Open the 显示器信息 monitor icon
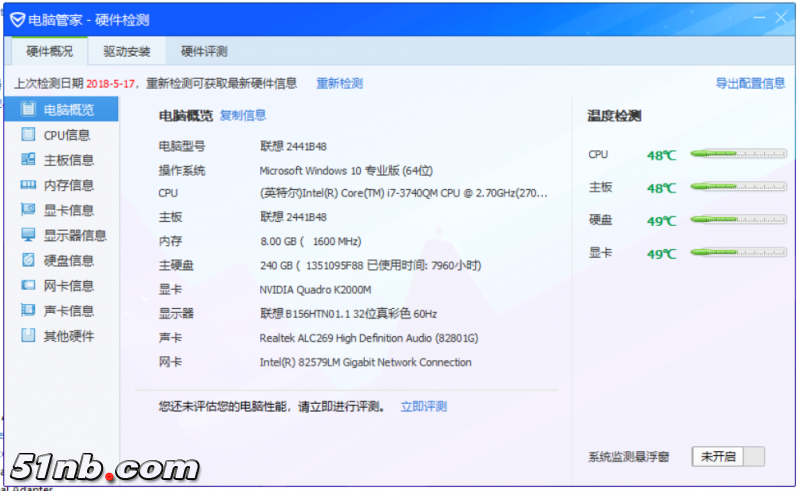This screenshot has height=491, width=800. (28, 234)
